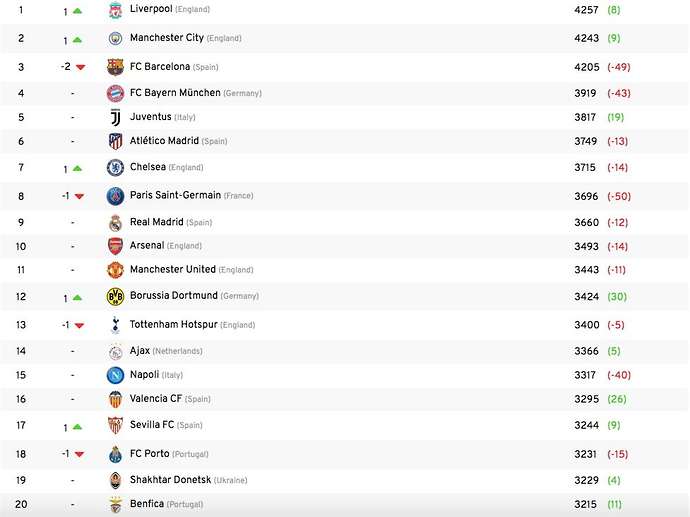
Task: Click the Juventus logo icon
Action: (x=115, y=117)
